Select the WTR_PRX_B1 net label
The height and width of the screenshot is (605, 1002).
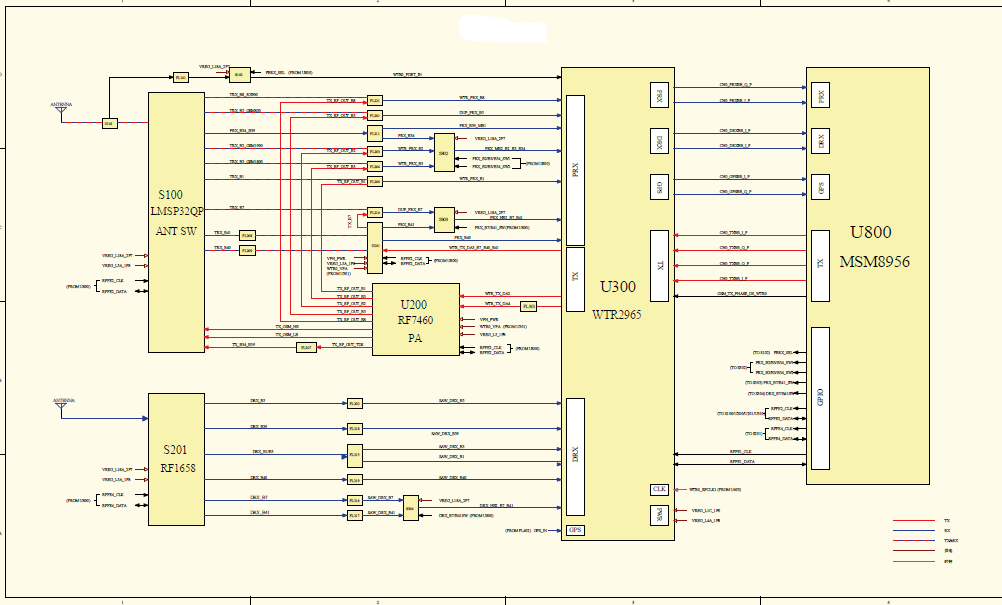[x=472, y=178]
